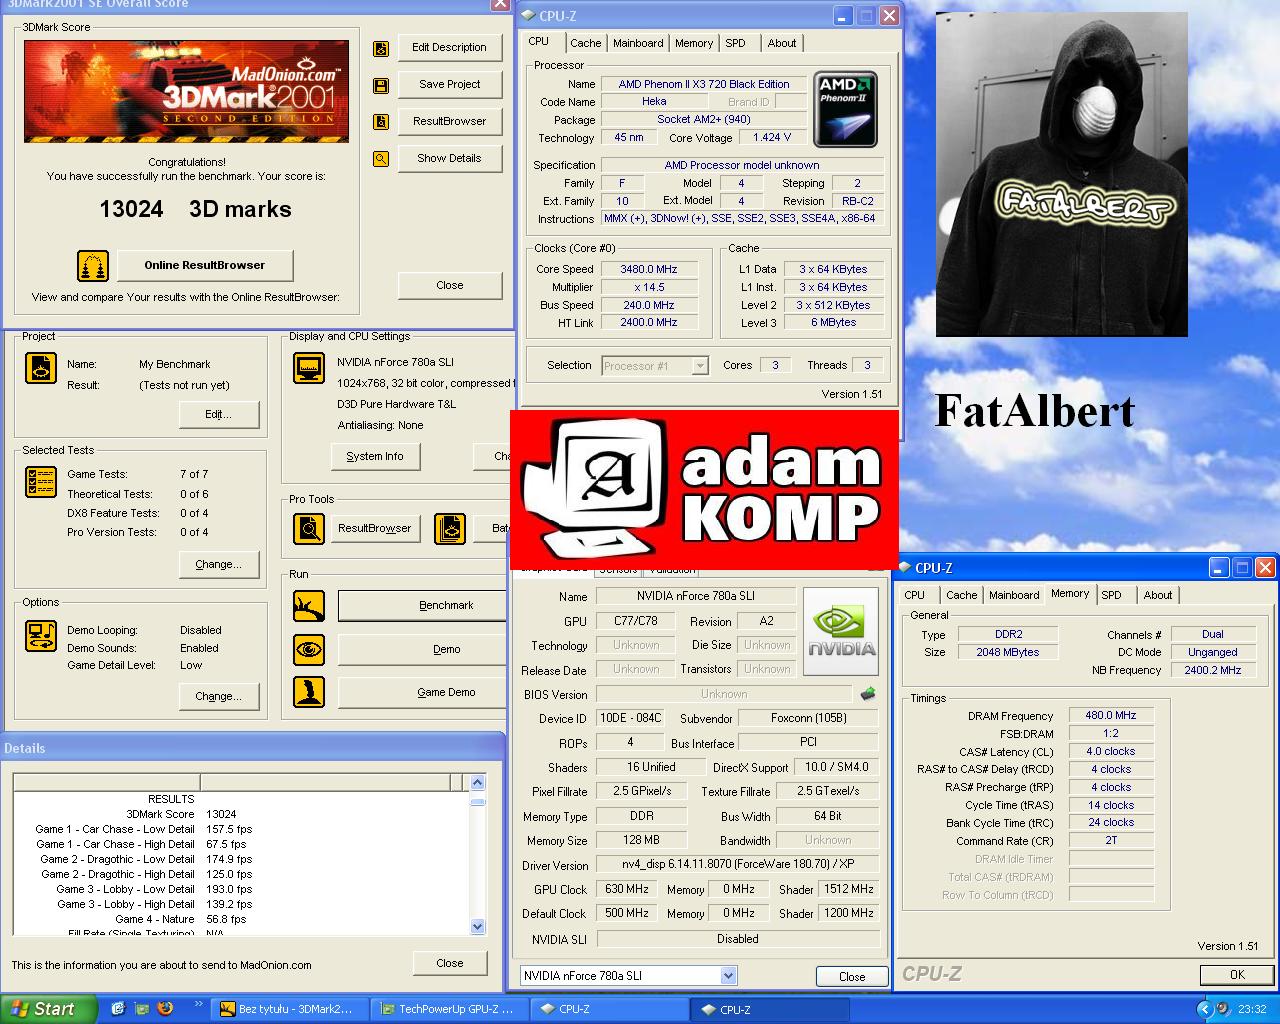Screen dimensions: 1280x1024
Task: Click the system tray icon next to the clock
Action: coord(1224,1009)
